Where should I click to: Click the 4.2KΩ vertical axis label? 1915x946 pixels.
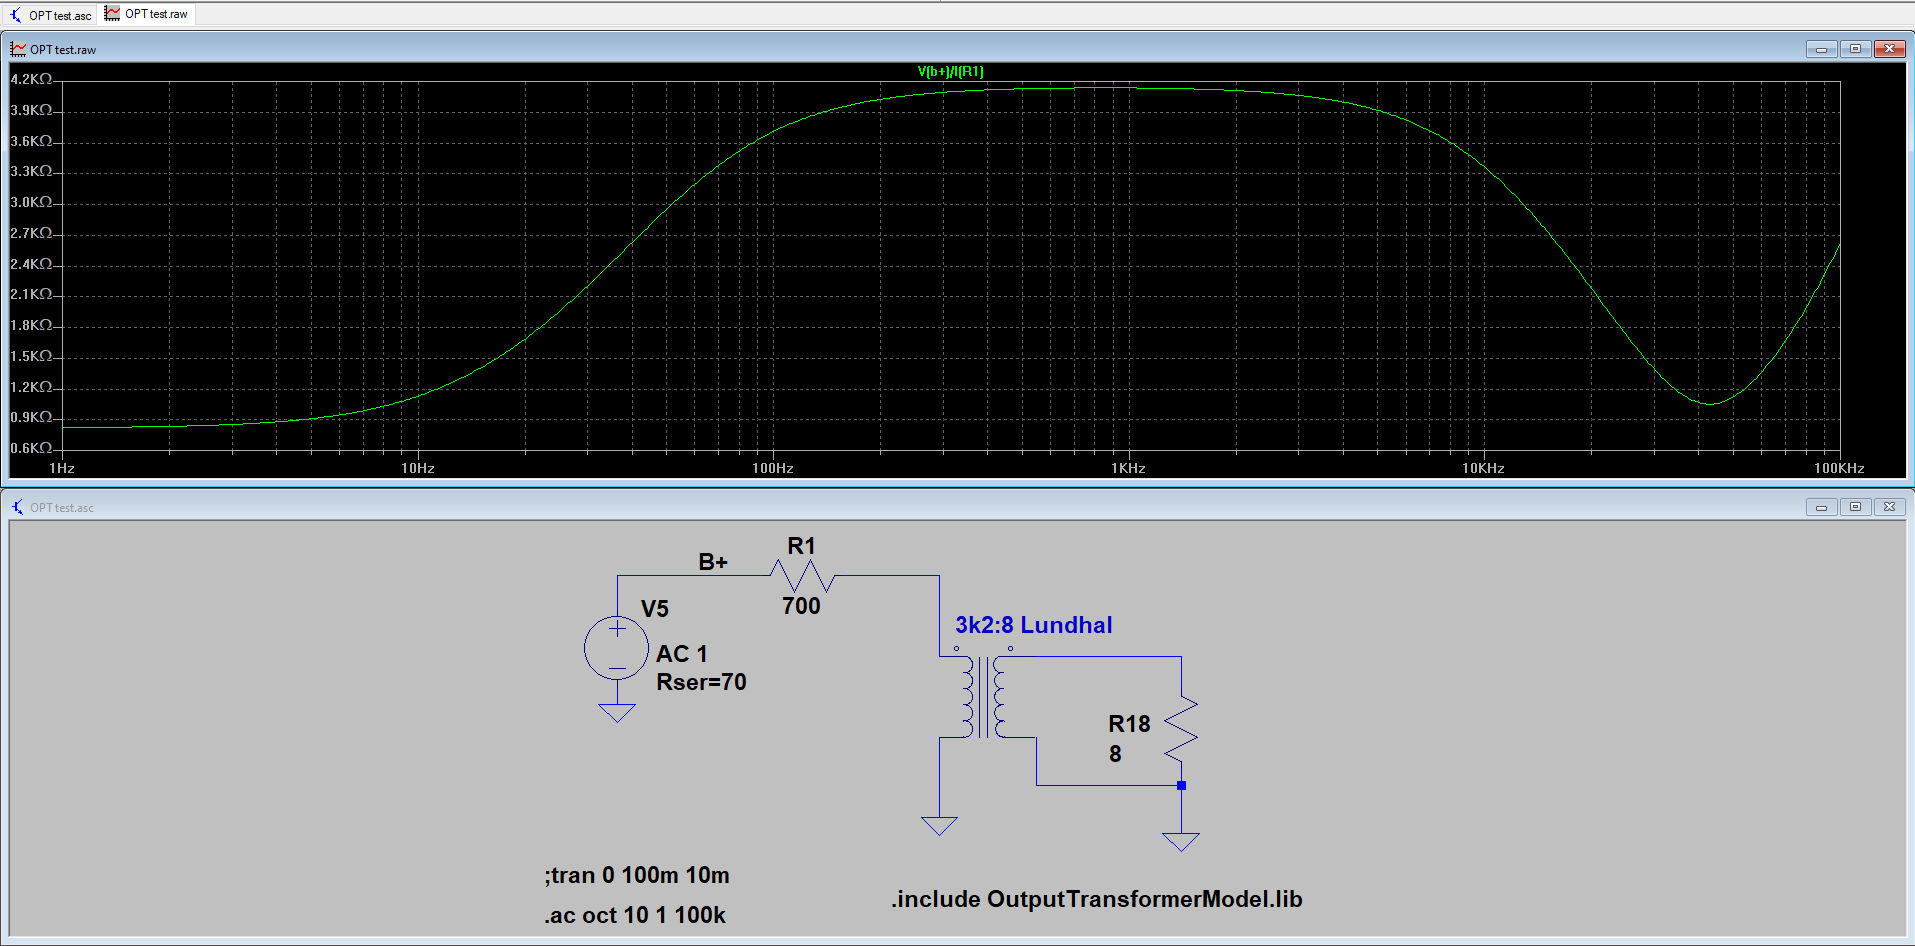[31, 79]
